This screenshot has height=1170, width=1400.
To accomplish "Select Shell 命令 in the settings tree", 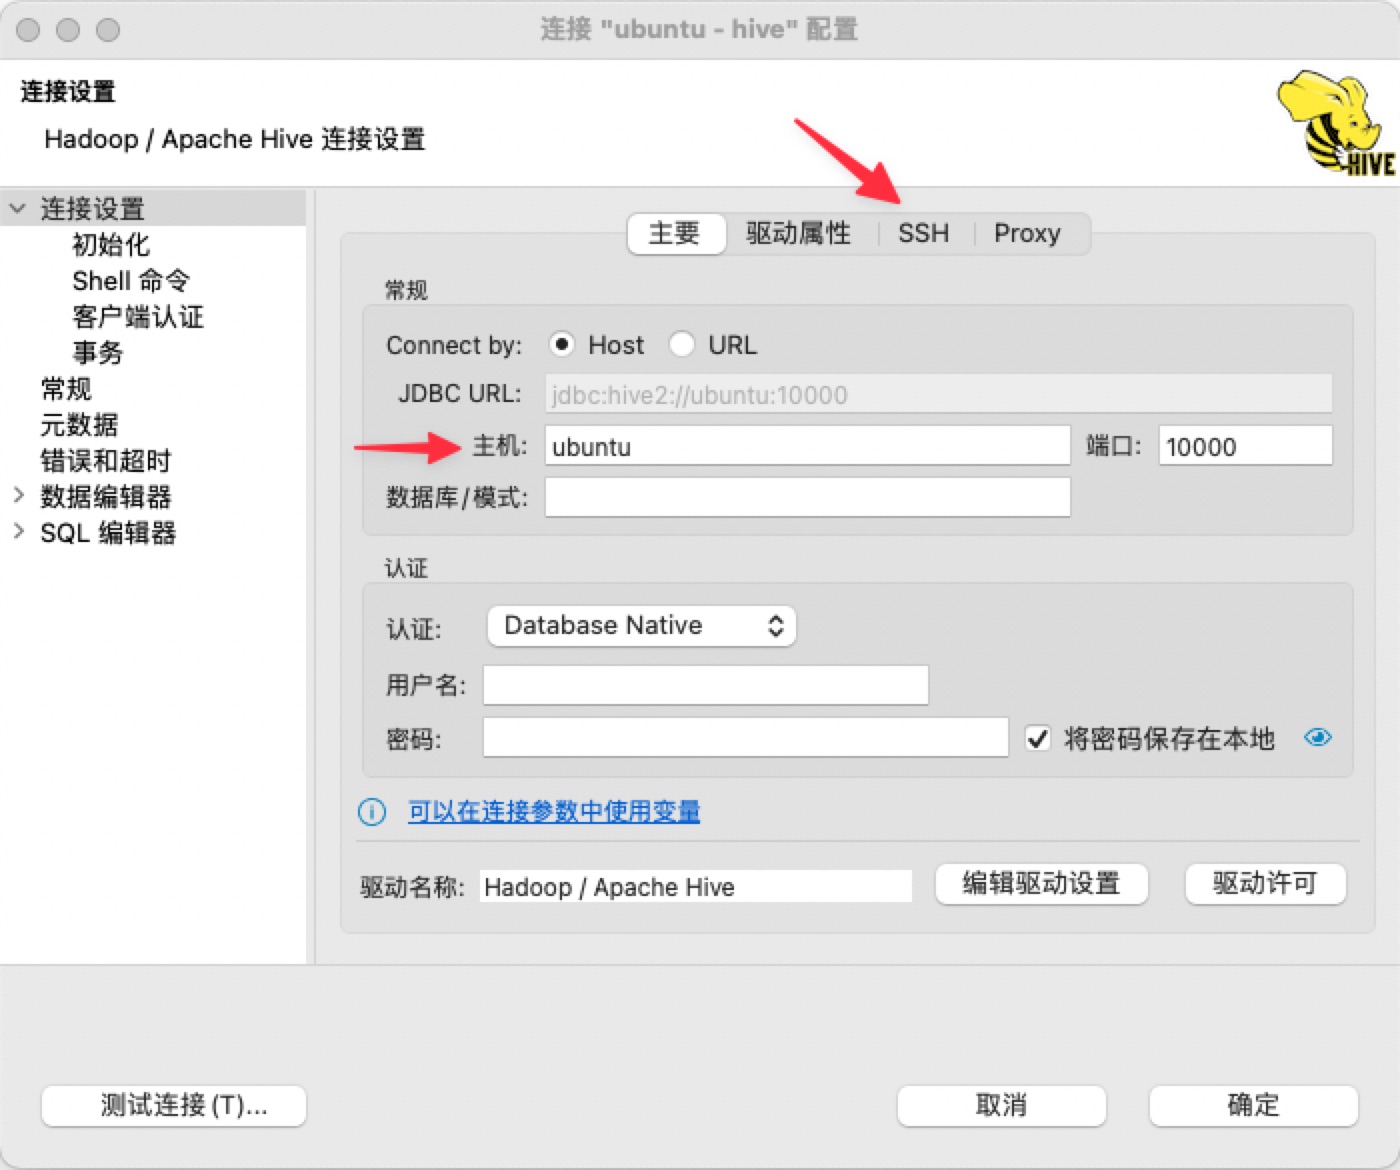I will click(131, 281).
